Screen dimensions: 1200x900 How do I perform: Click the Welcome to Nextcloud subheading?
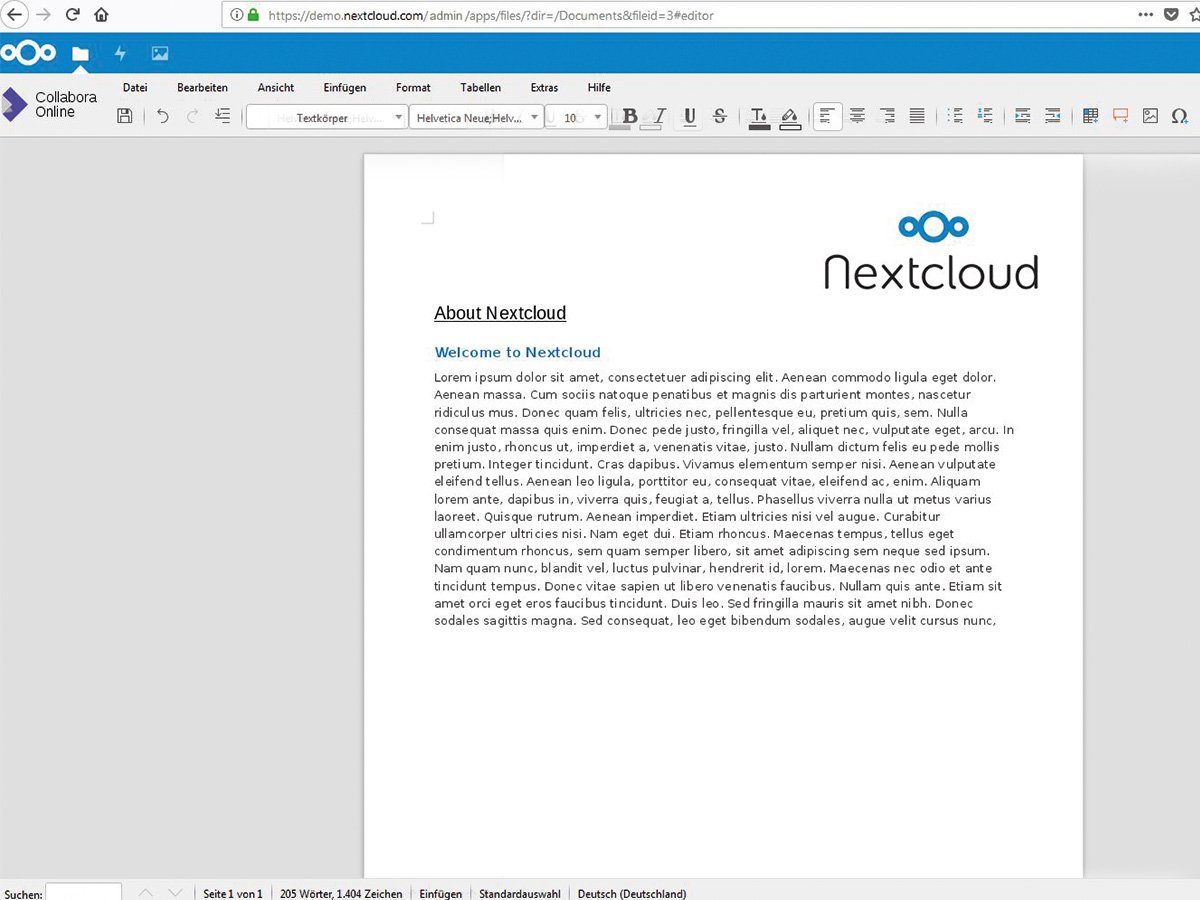pyautogui.click(x=518, y=352)
